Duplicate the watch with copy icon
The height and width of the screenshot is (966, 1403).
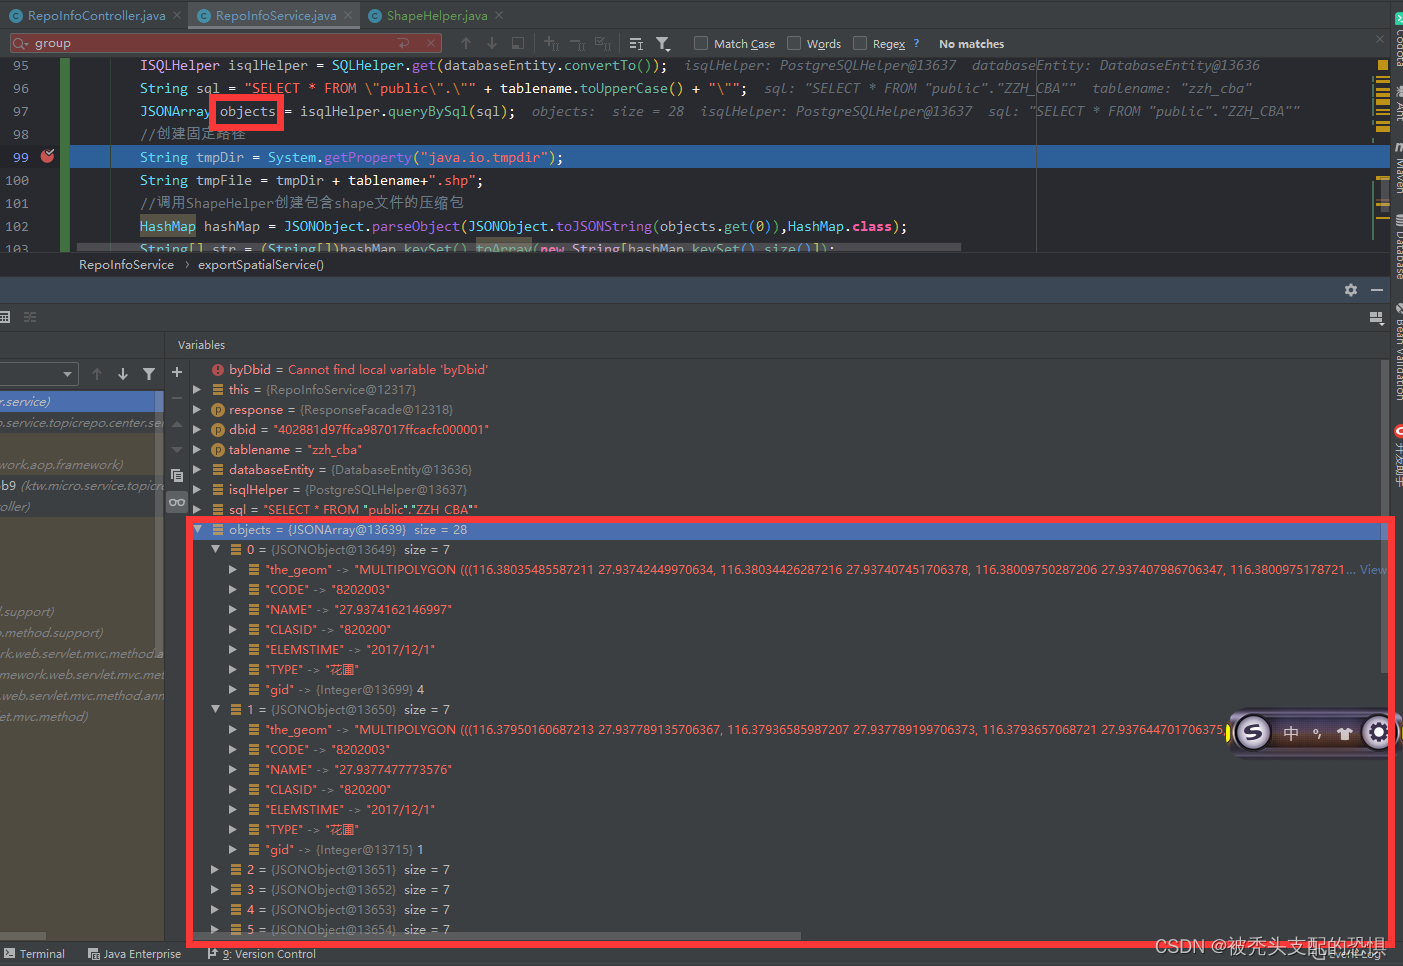pyautogui.click(x=177, y=475)
